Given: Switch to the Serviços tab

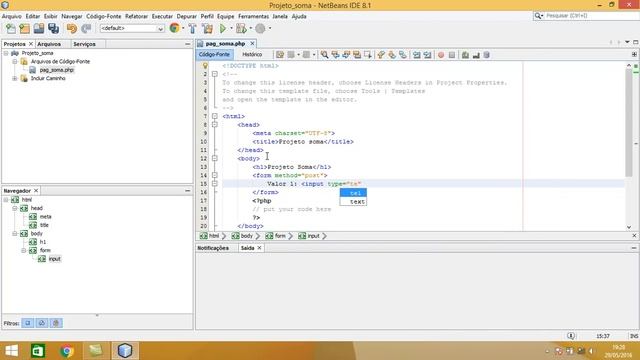Looking at the screenshot, I should coord(84,44).
